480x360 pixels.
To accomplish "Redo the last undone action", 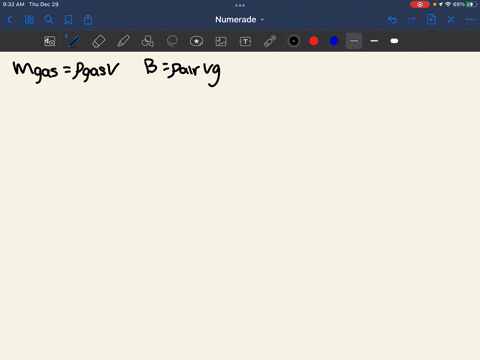I will click(412, 20).
